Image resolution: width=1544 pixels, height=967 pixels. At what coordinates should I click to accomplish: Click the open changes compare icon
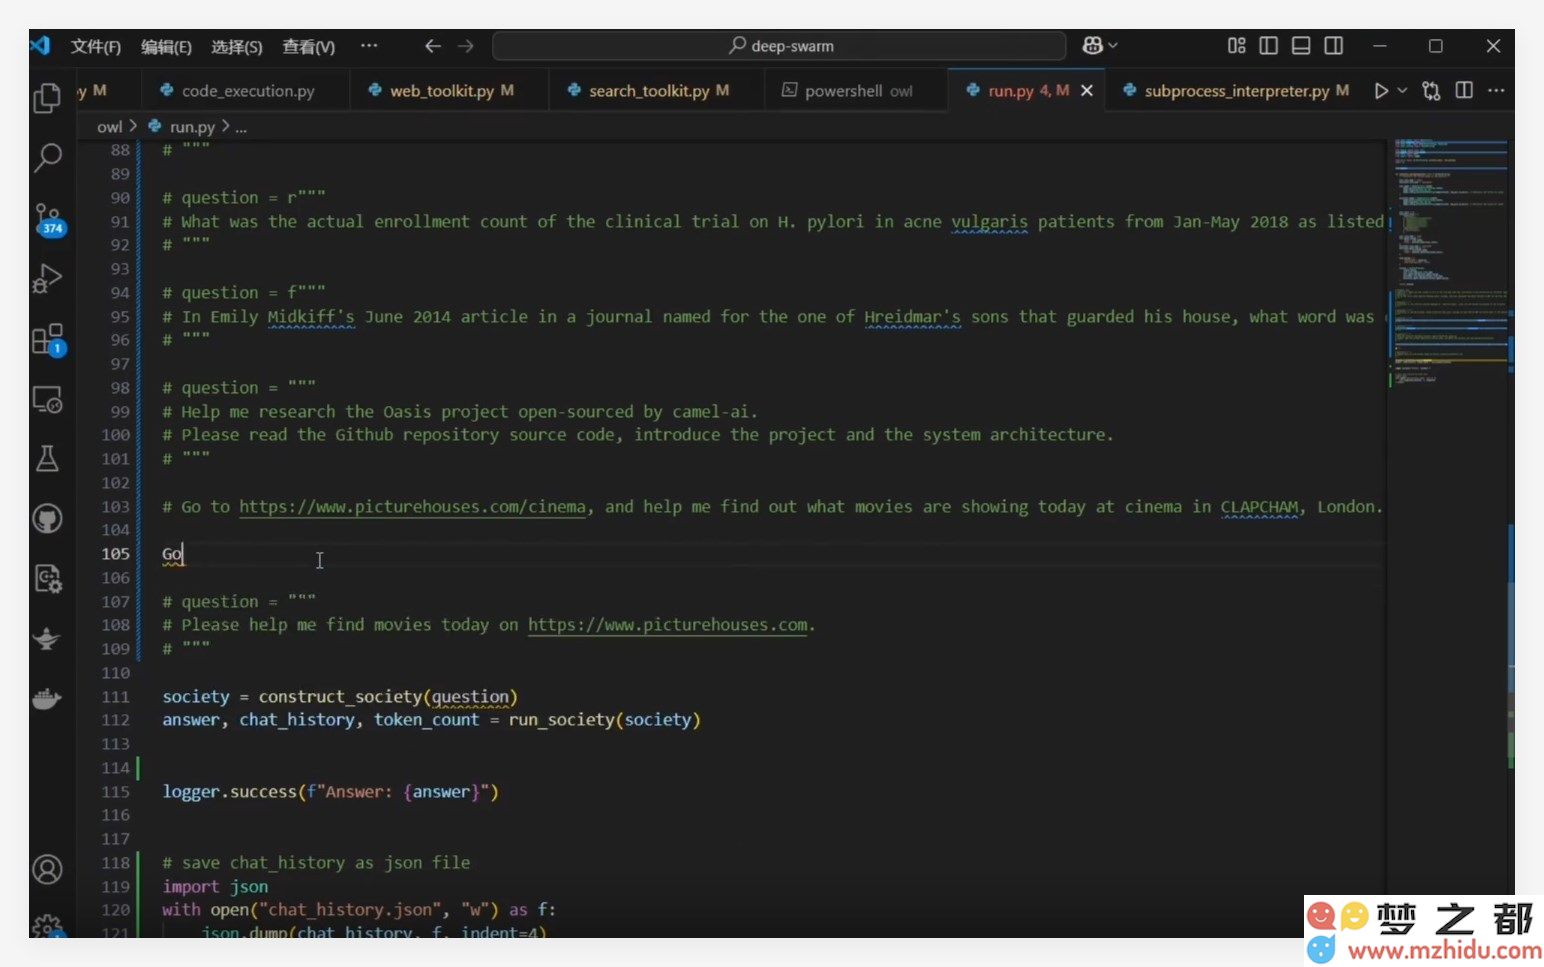(x=1431, y=91)
